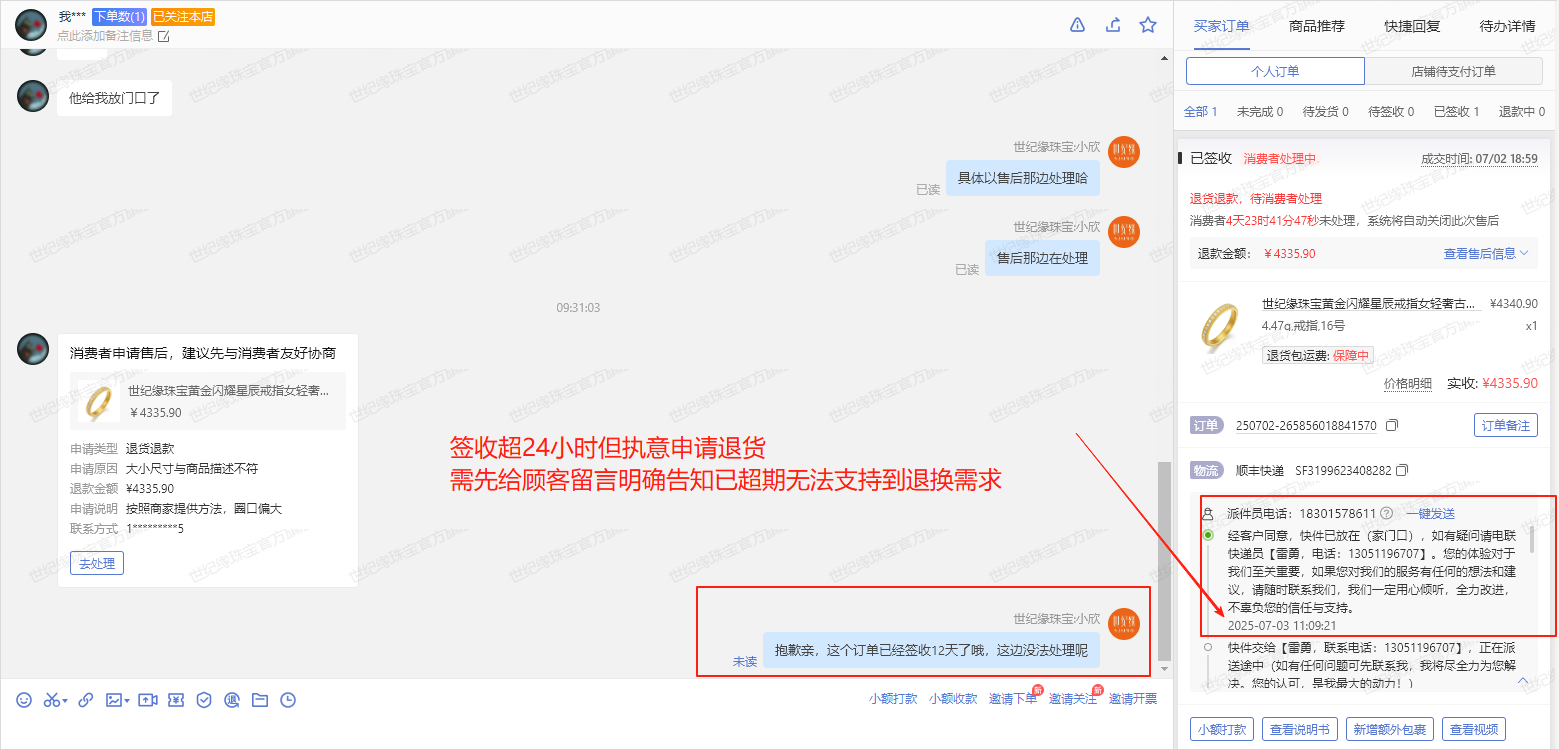Switch to 店铺待支付订单 view
Image resolution: width=1559 pixels, height=749 pixels.
[x=1453, y=71]
